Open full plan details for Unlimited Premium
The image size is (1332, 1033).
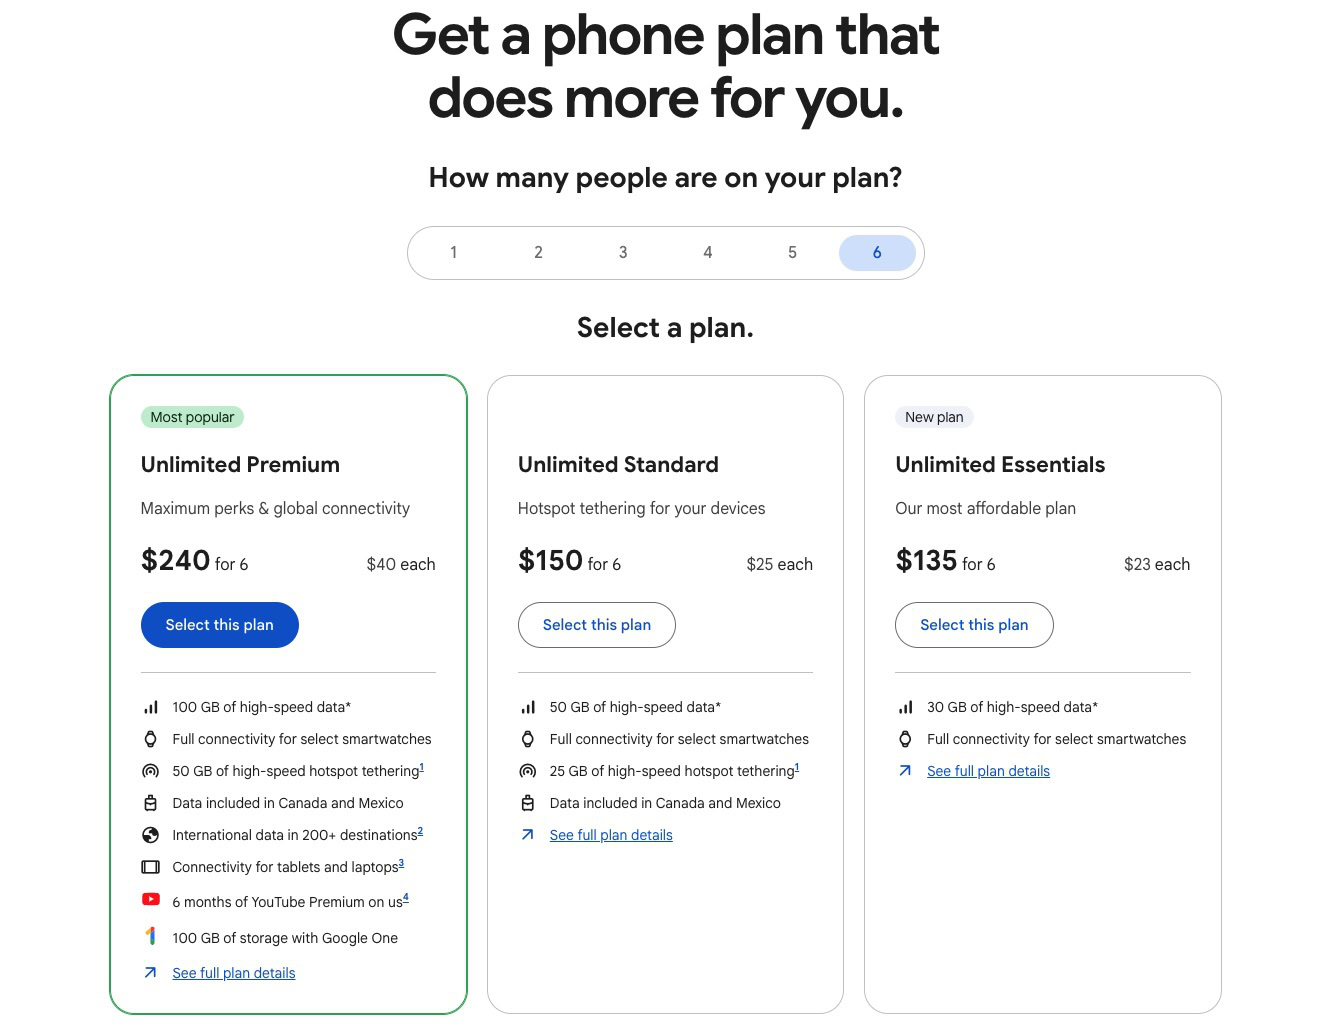pos(234,973)
